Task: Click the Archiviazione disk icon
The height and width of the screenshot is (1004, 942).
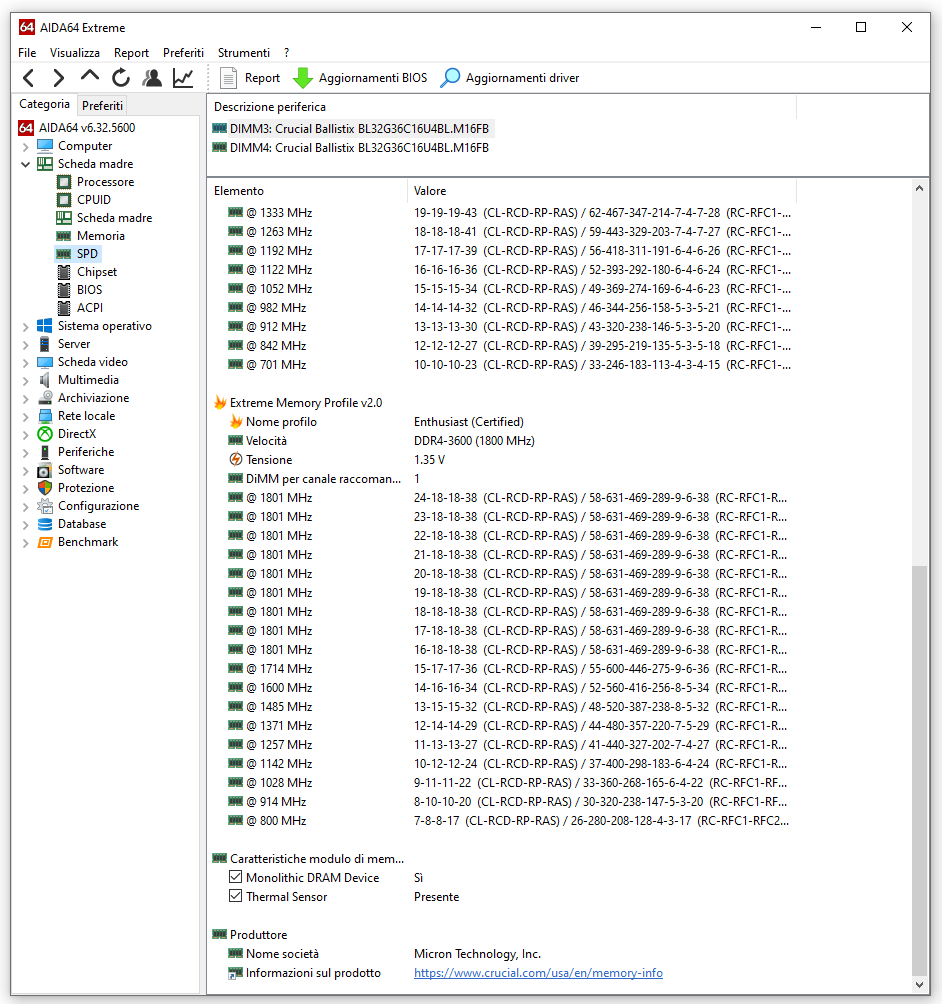Action: [x=45, y=398]
